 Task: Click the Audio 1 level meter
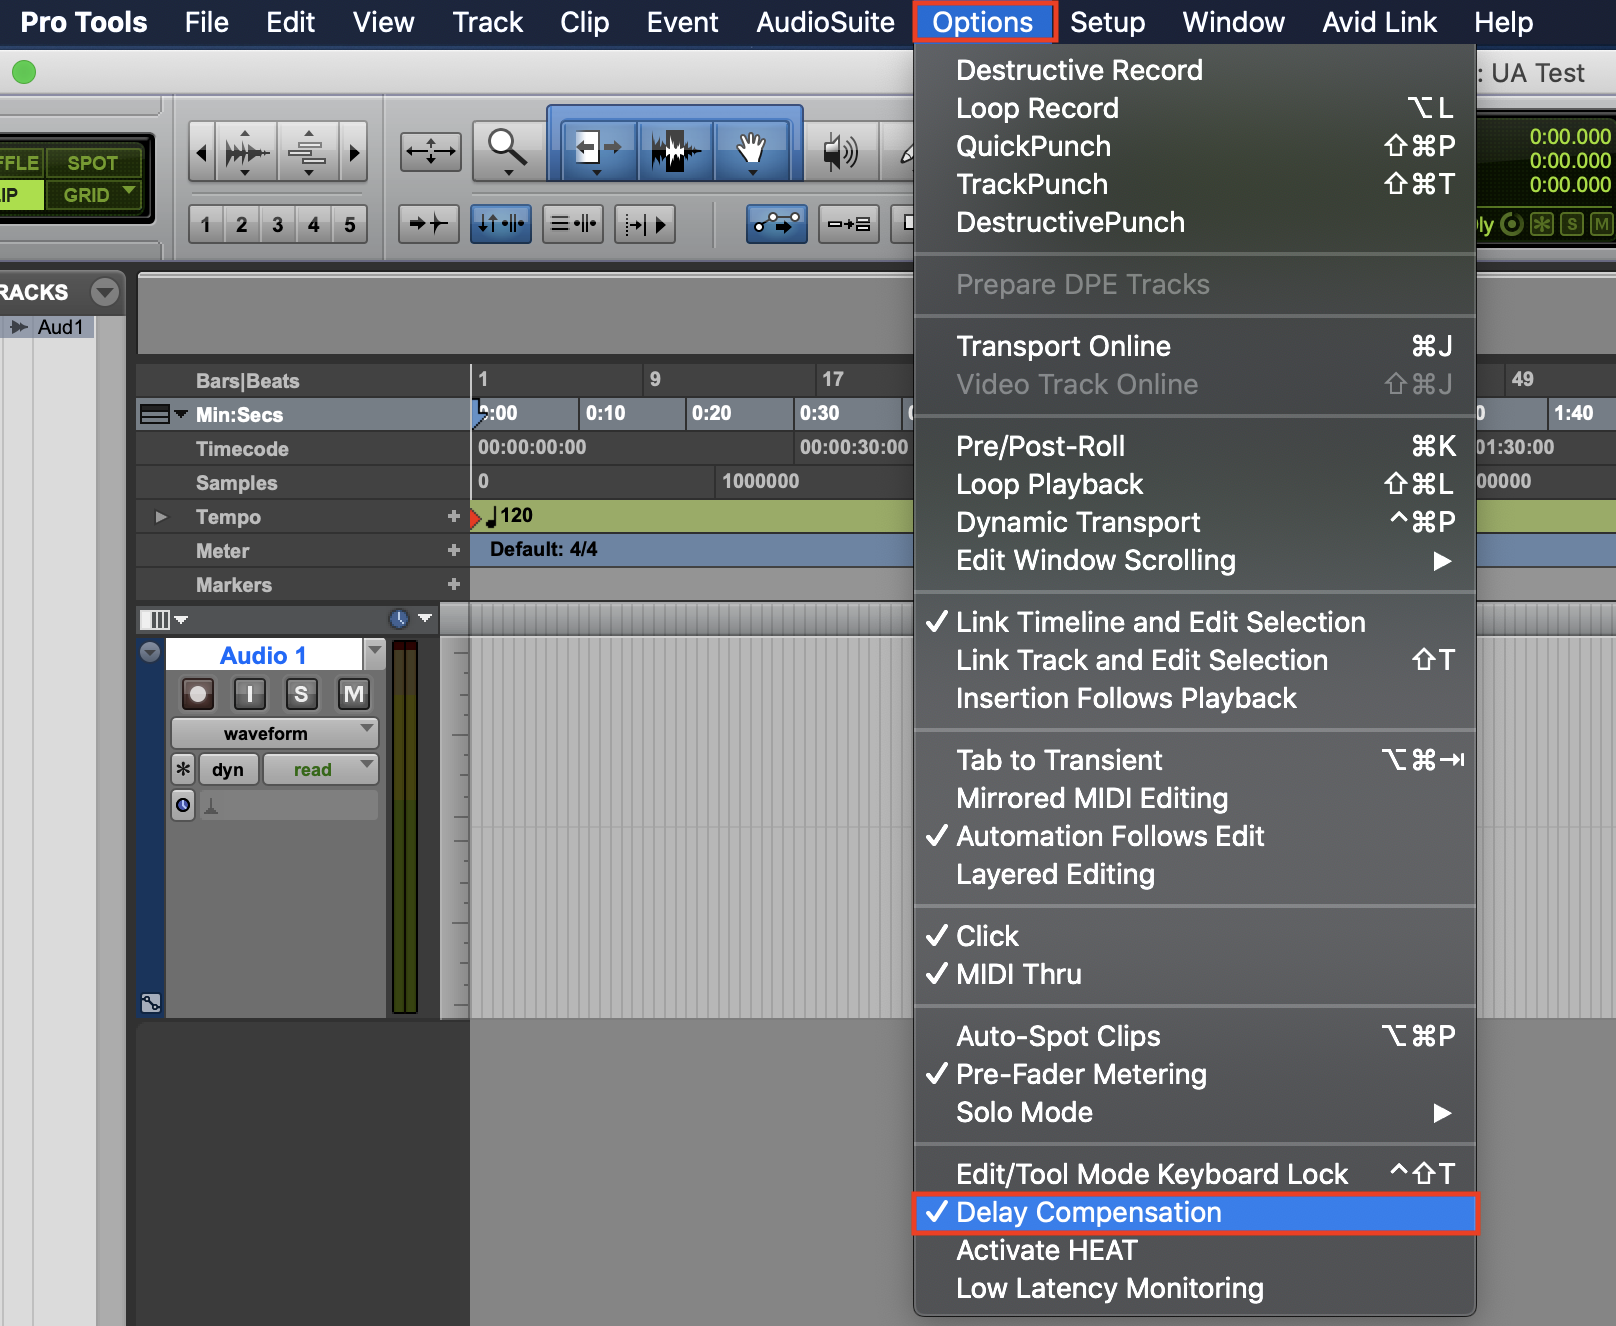tap(405, 828)
